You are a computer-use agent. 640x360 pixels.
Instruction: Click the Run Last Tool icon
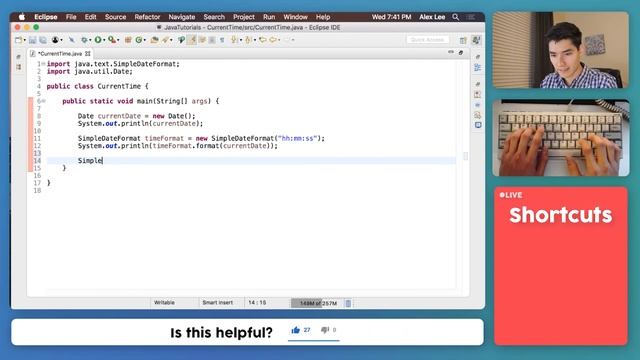pos(111,40)
